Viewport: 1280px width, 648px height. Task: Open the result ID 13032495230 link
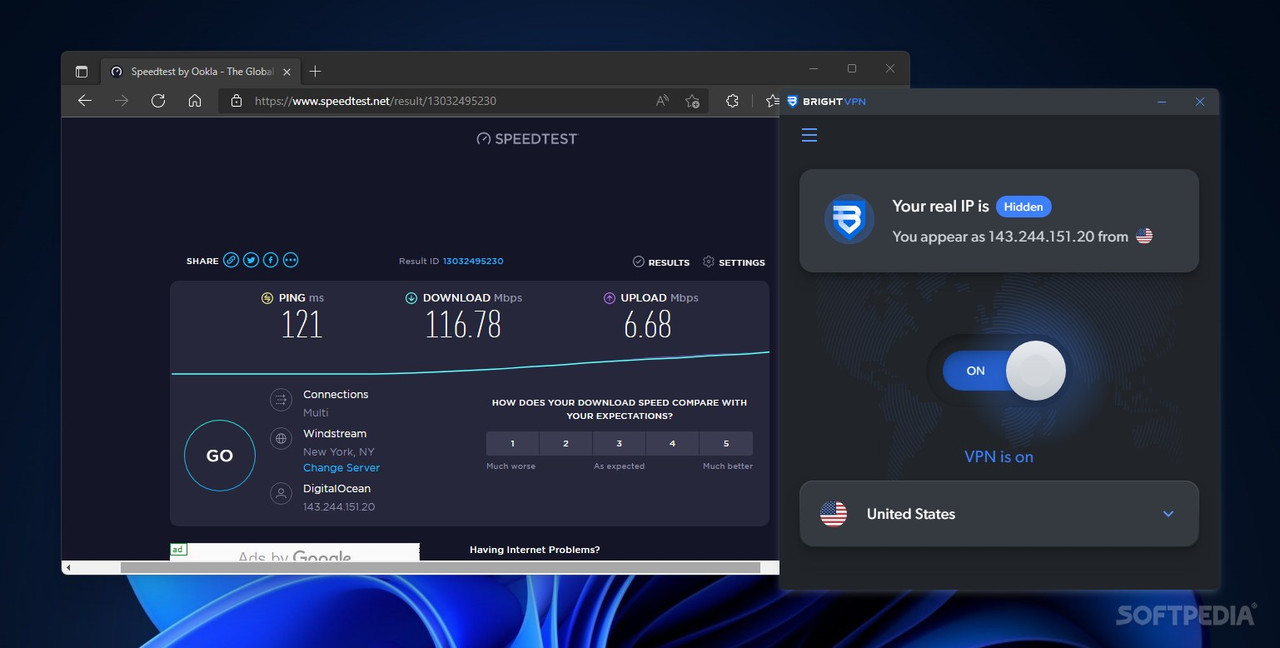[473, 261]
